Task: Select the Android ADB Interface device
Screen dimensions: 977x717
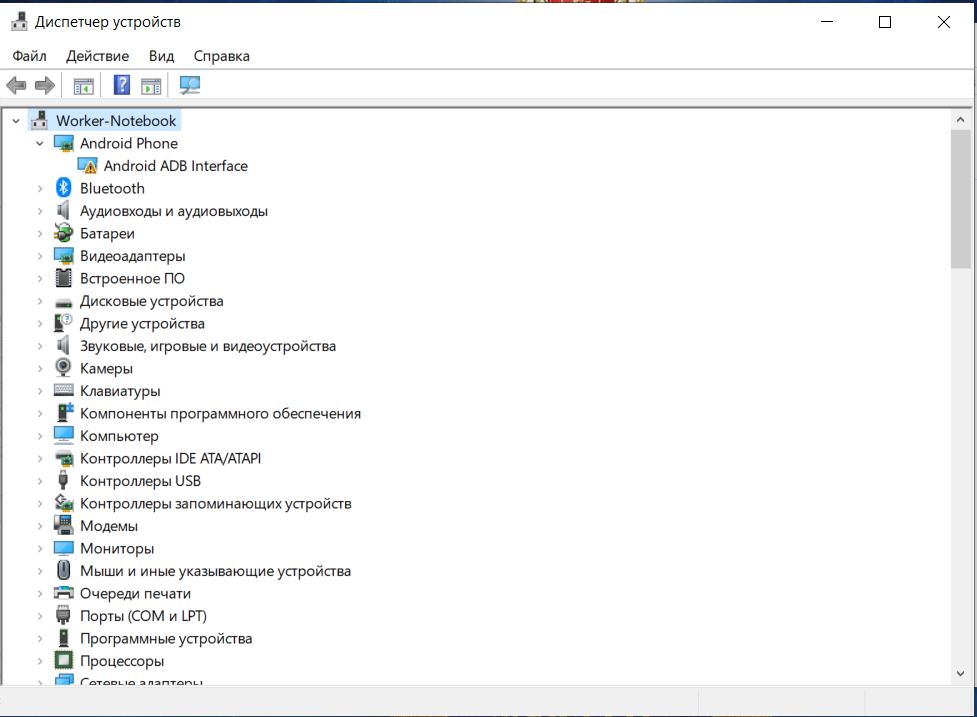Action: (176, 166)
